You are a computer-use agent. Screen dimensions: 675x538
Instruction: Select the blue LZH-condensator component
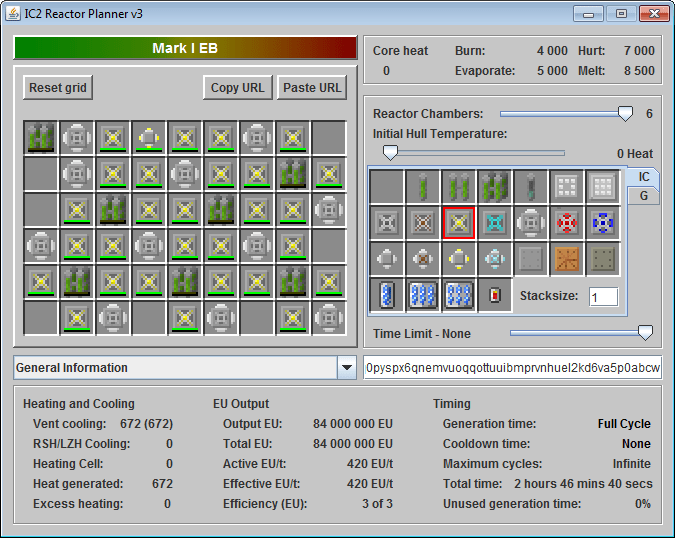tap(603, 223)
